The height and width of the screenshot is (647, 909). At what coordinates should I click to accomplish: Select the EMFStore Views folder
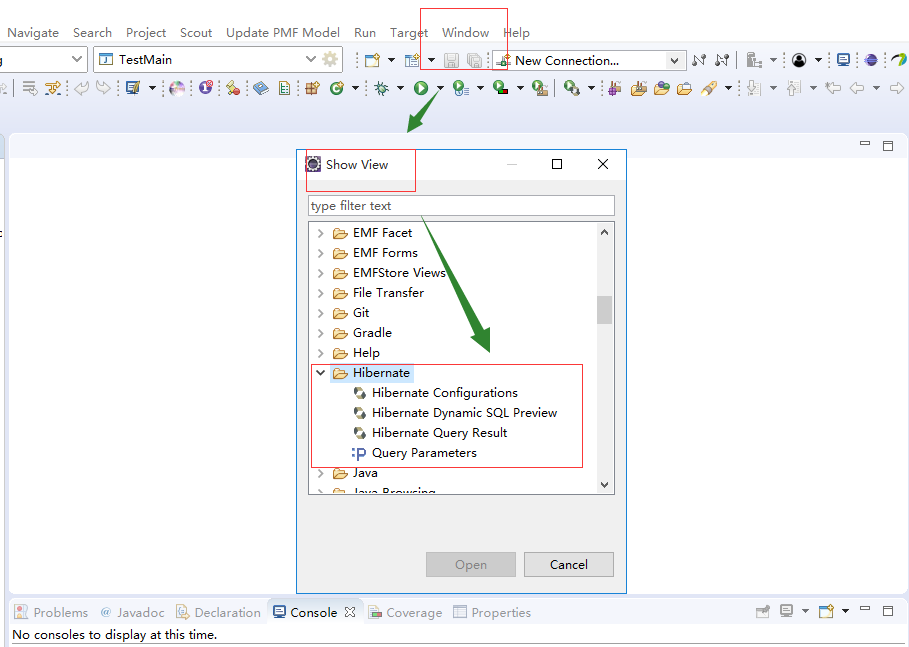[399, 273]
